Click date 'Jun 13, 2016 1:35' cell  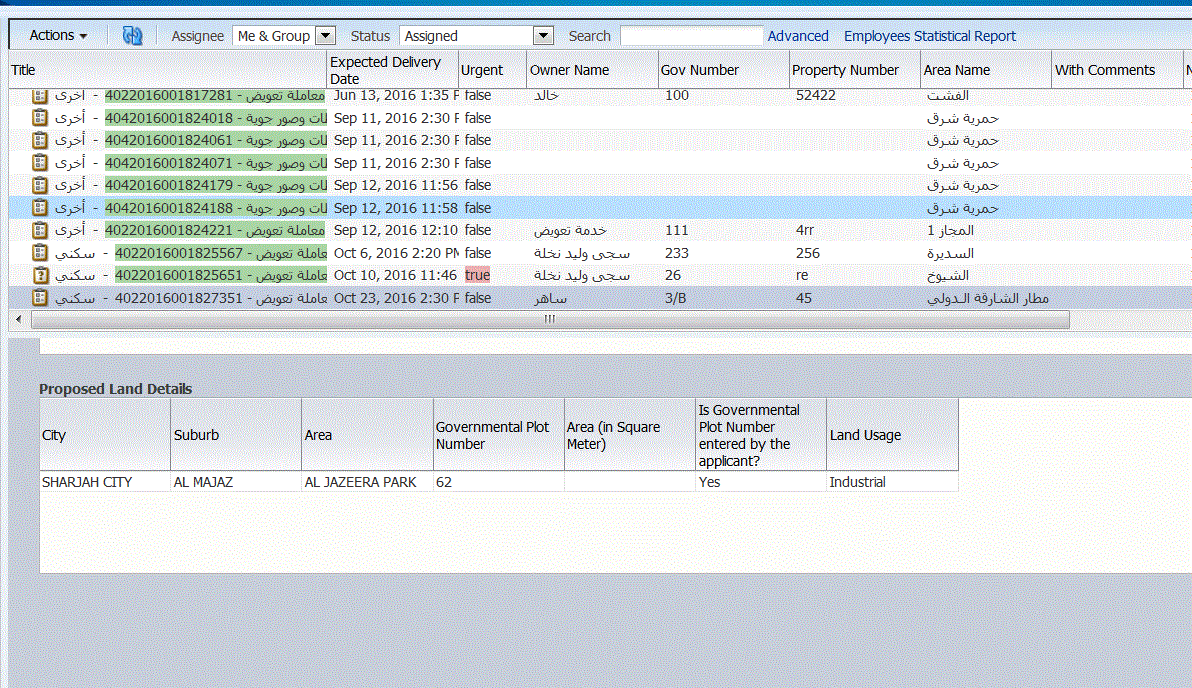point(396,96)
